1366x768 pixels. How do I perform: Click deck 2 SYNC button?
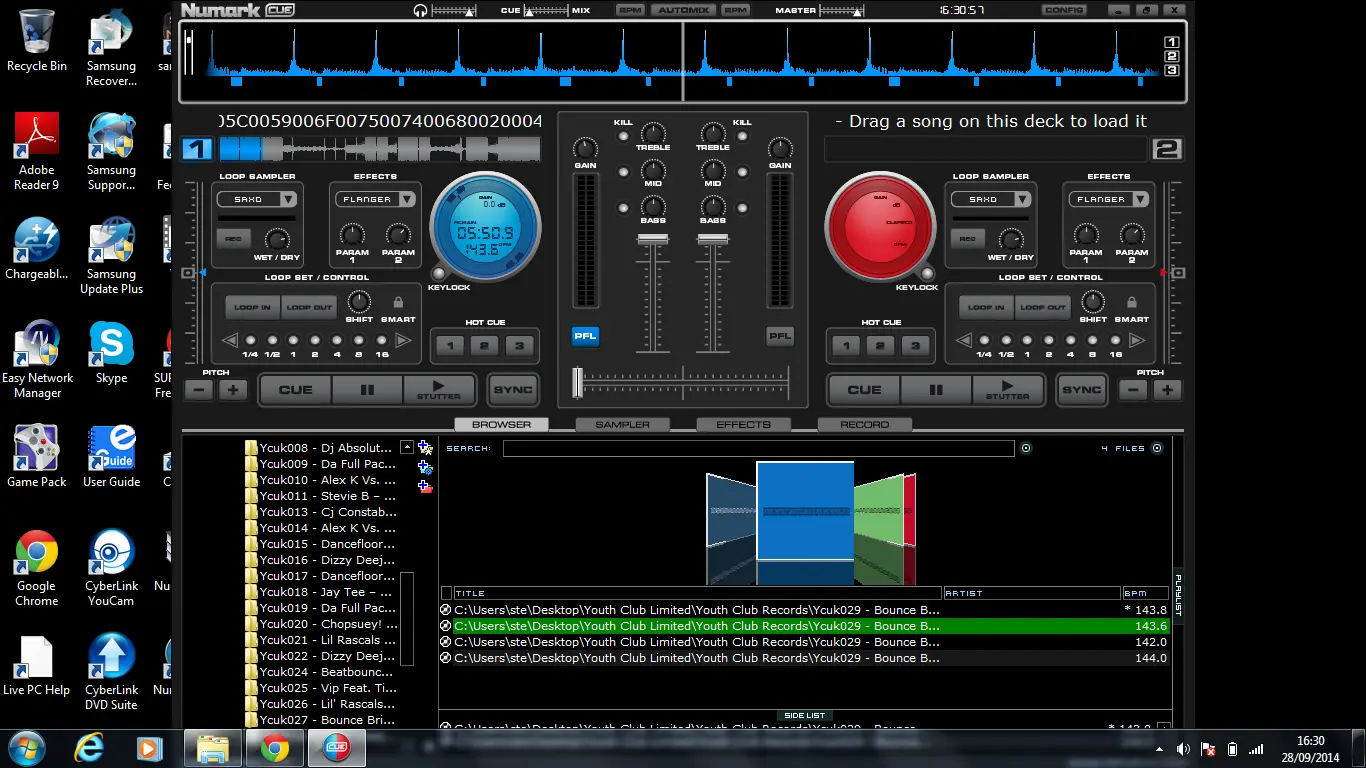1081,390
